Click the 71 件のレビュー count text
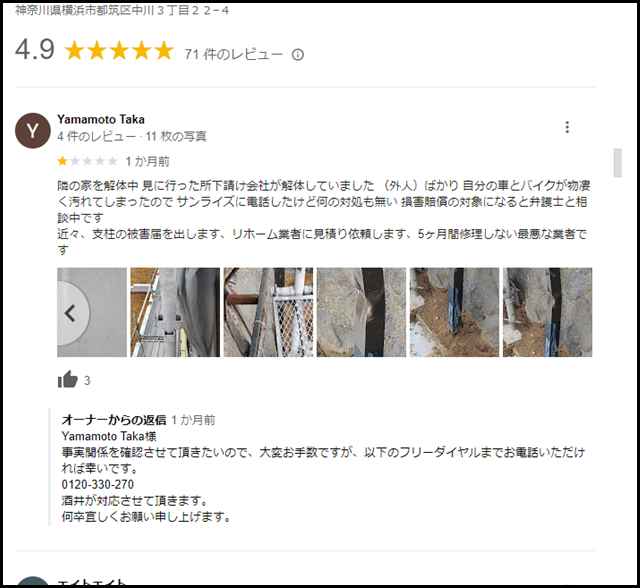 [x=233, y=54]
